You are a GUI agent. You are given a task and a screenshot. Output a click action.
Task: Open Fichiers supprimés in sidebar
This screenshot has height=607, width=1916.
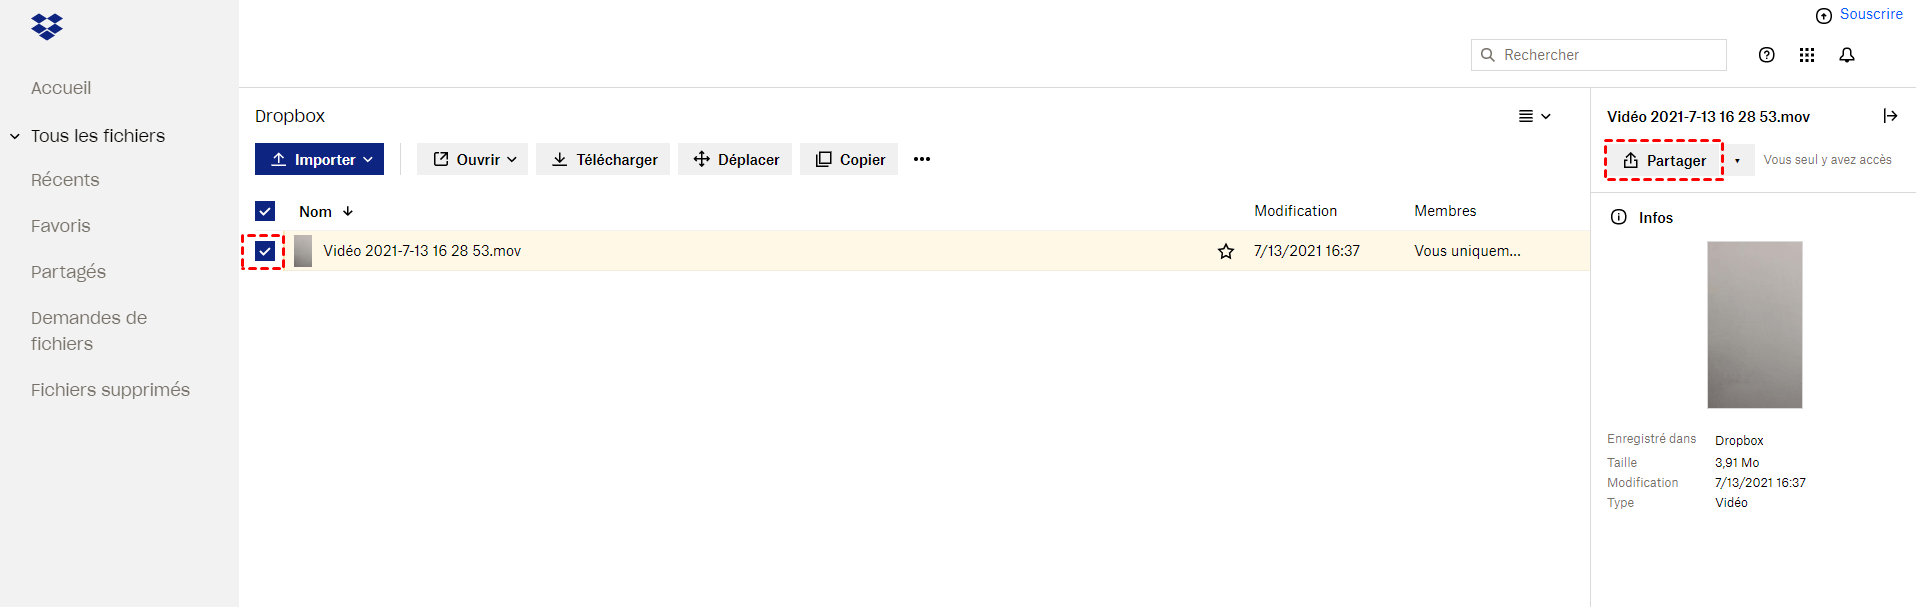pyautogui.click(x=110, y=390)
